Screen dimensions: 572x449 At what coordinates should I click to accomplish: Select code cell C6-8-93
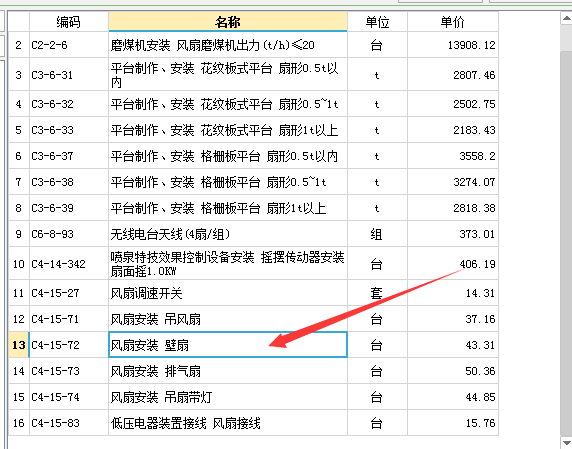click(x=69, y=233)
